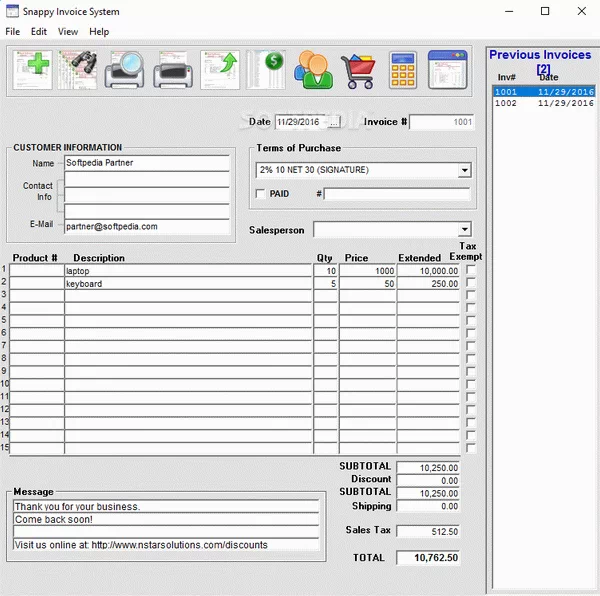Open print preview magnifier icon

tap(128, 70)
